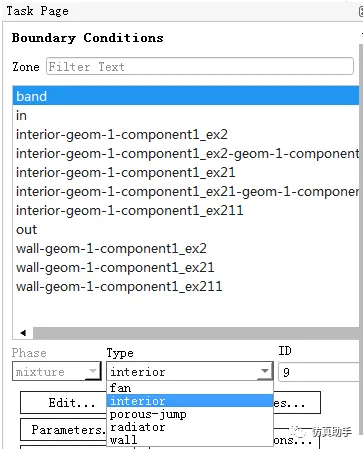
Task: Select zone wall-geom-1-component1_ex21
Action: click(x=186, y=267)
